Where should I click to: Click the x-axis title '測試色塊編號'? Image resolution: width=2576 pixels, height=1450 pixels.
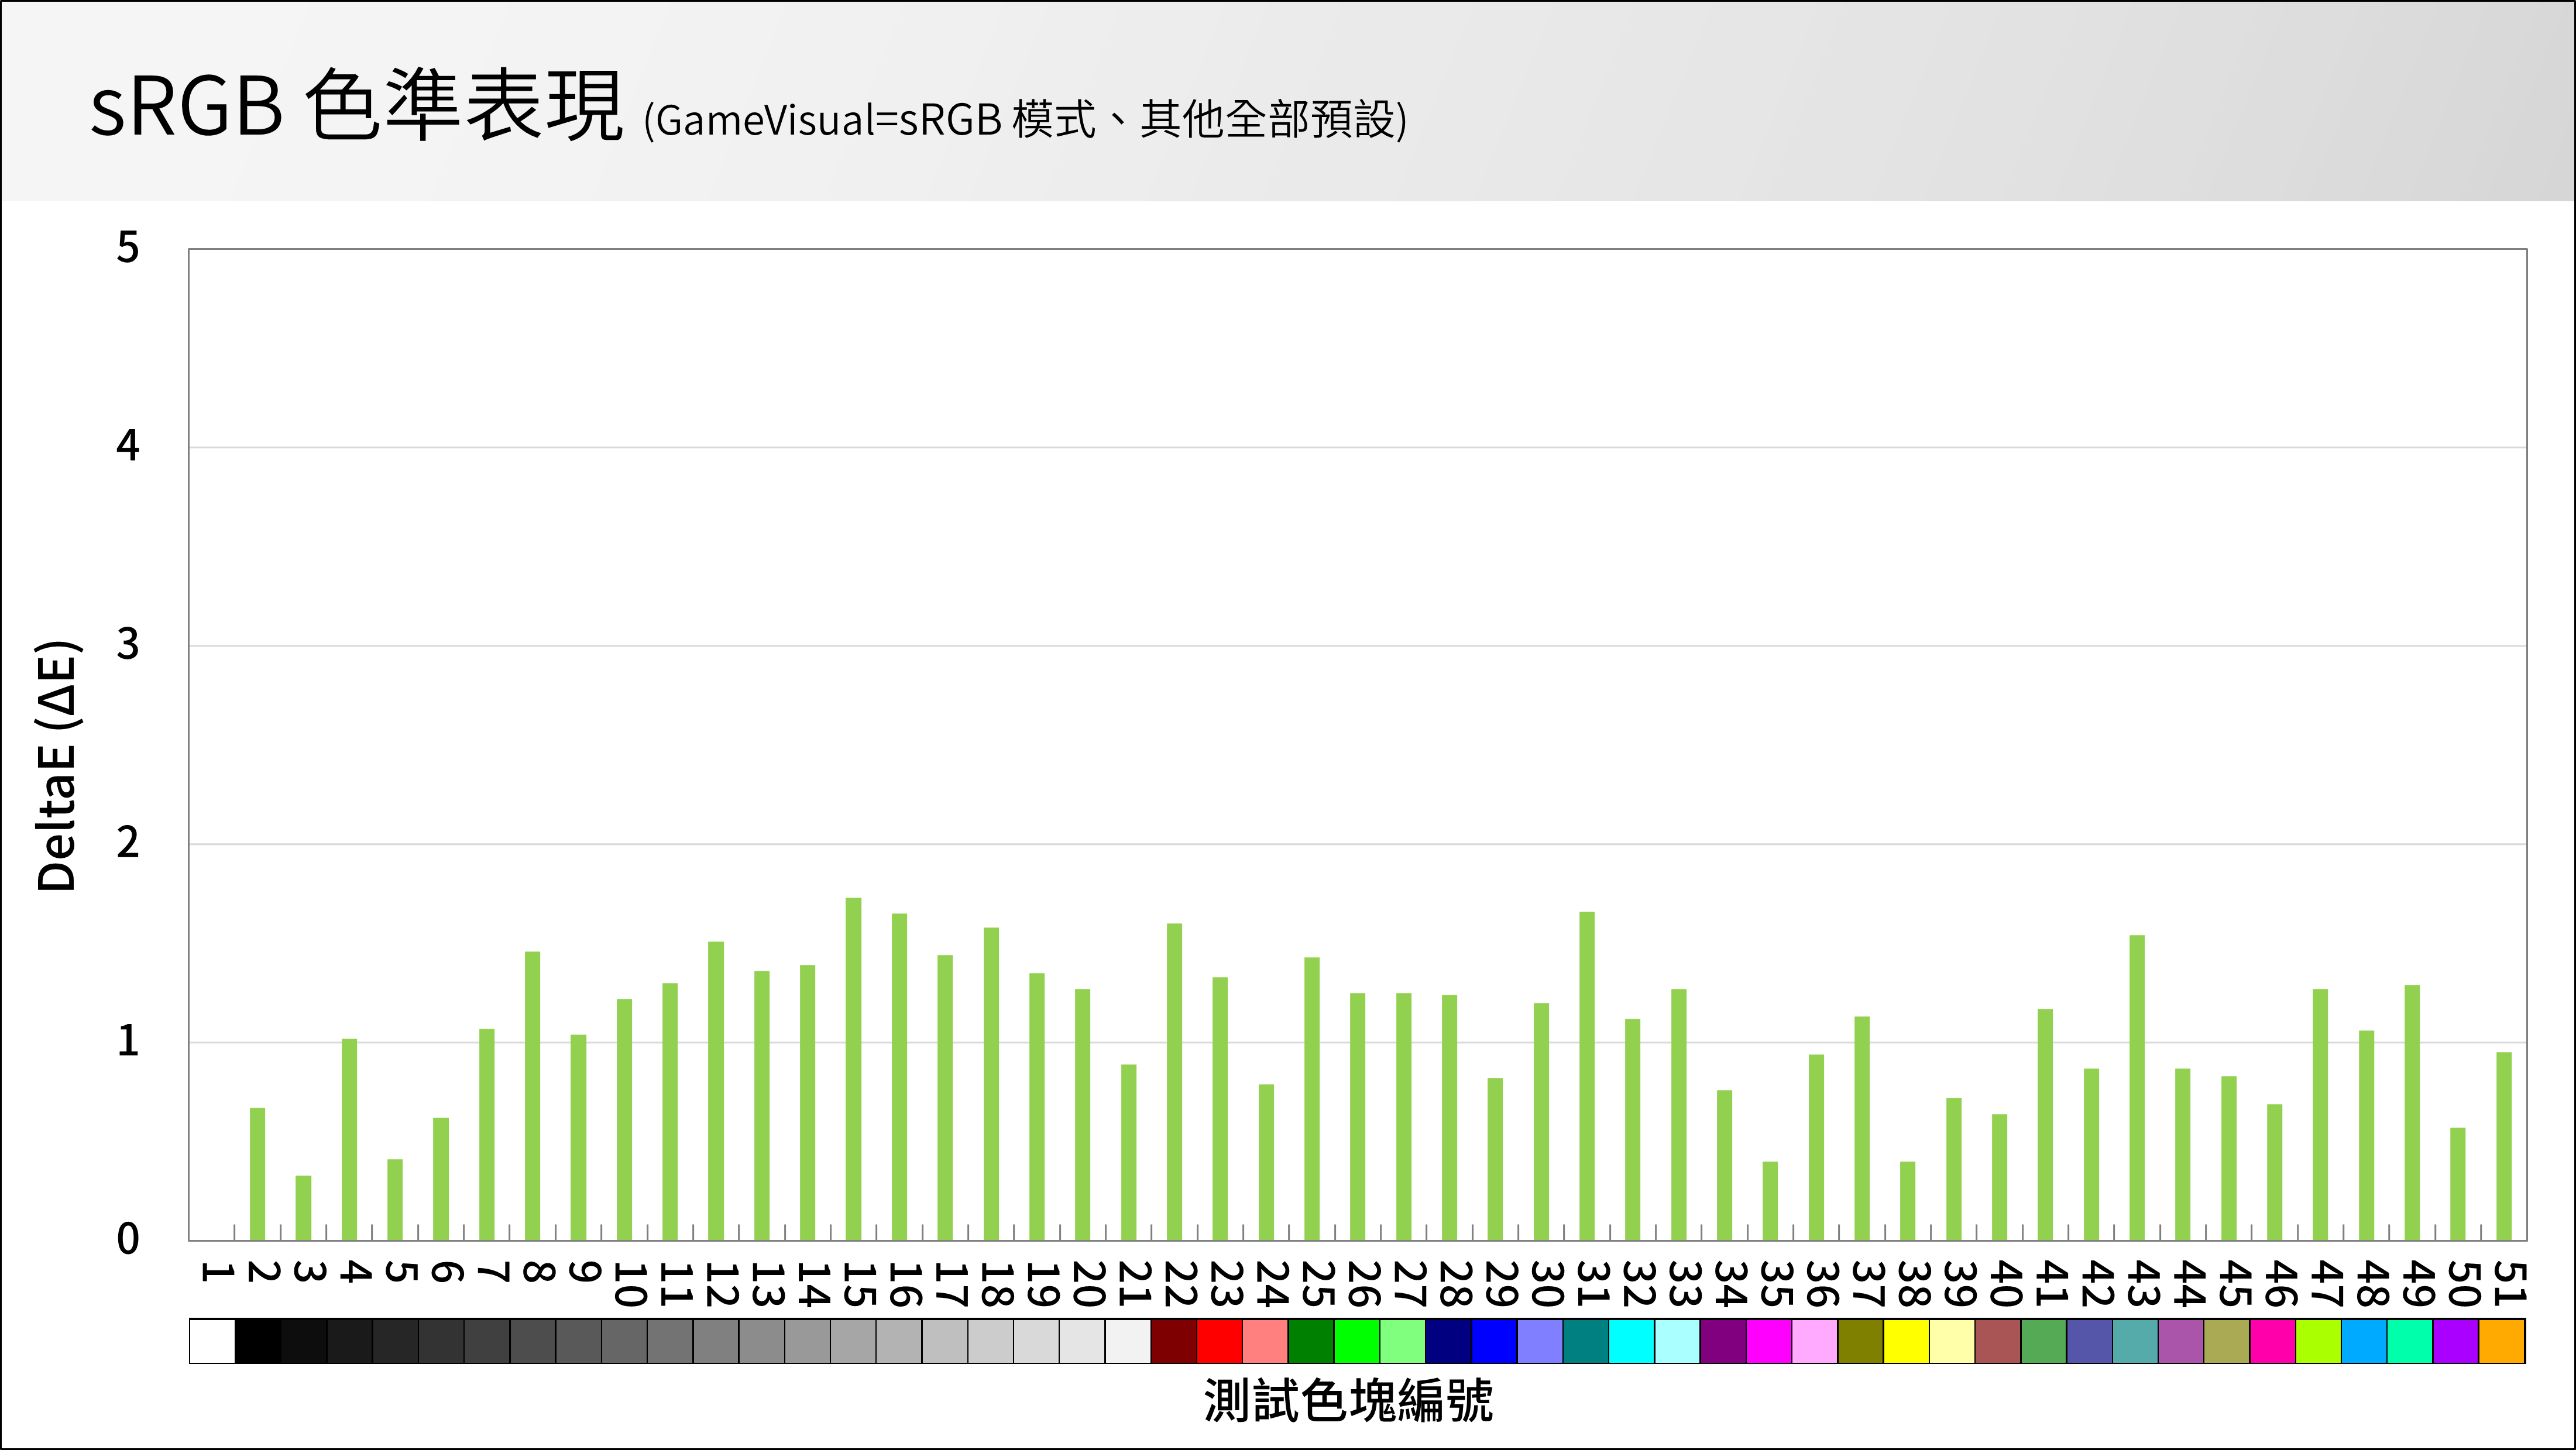(1348, 1401)
